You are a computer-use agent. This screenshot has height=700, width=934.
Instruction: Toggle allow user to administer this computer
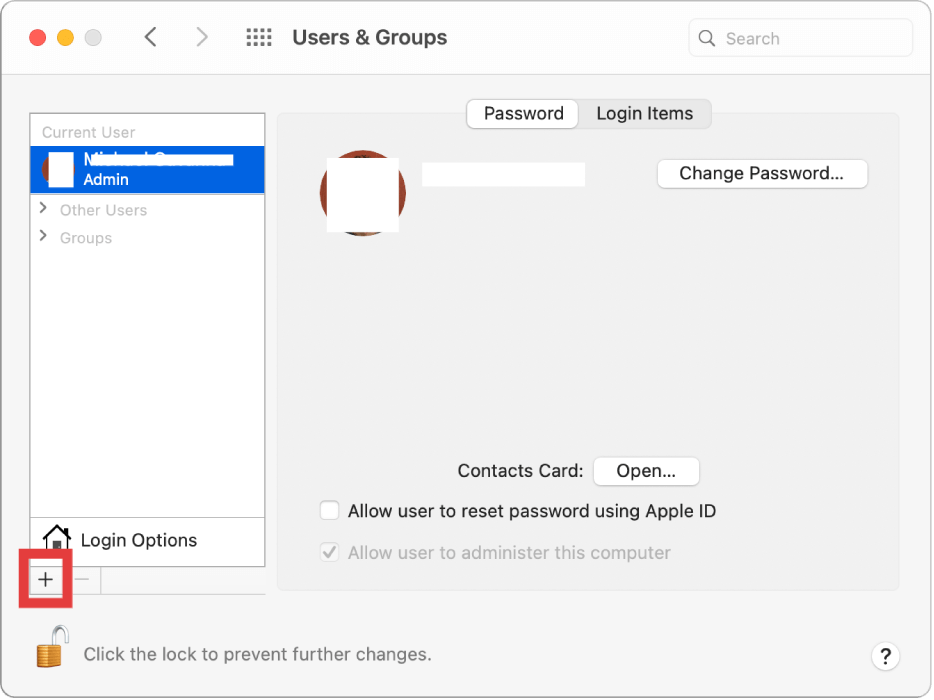pyautogui.click(x=330, y=552)
